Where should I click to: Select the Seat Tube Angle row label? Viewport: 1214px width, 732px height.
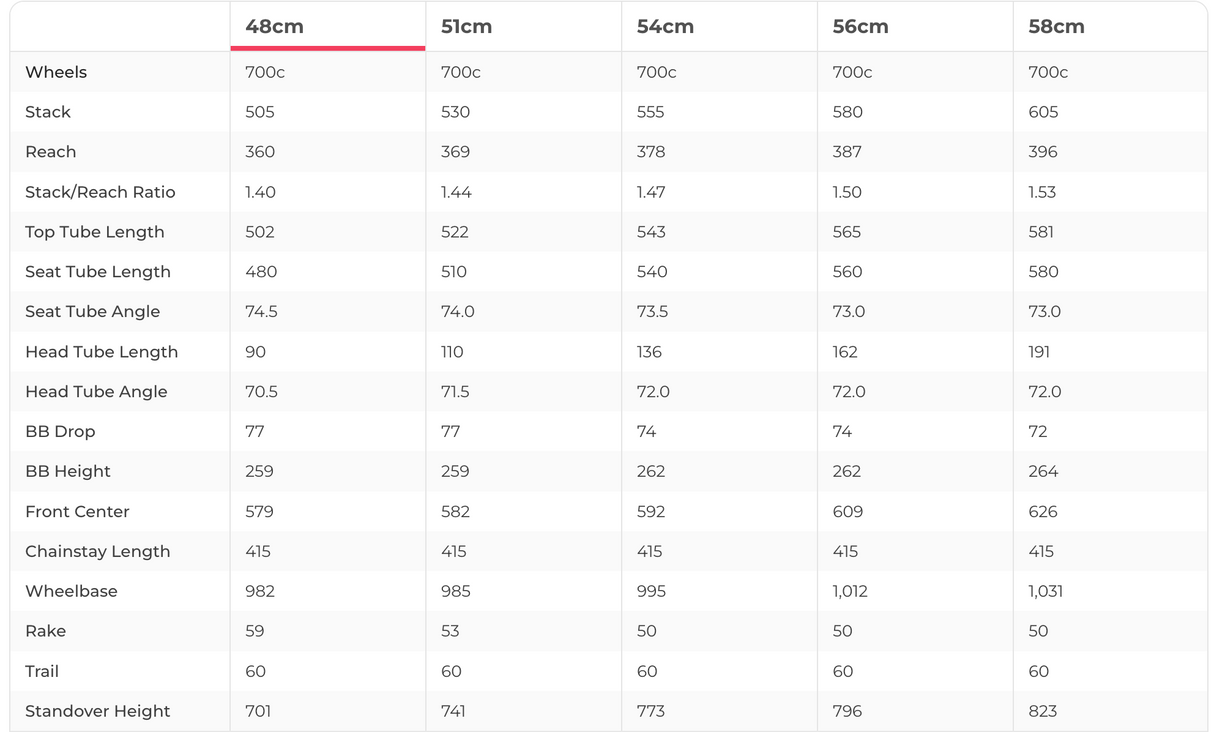click(x=92, y=312)
